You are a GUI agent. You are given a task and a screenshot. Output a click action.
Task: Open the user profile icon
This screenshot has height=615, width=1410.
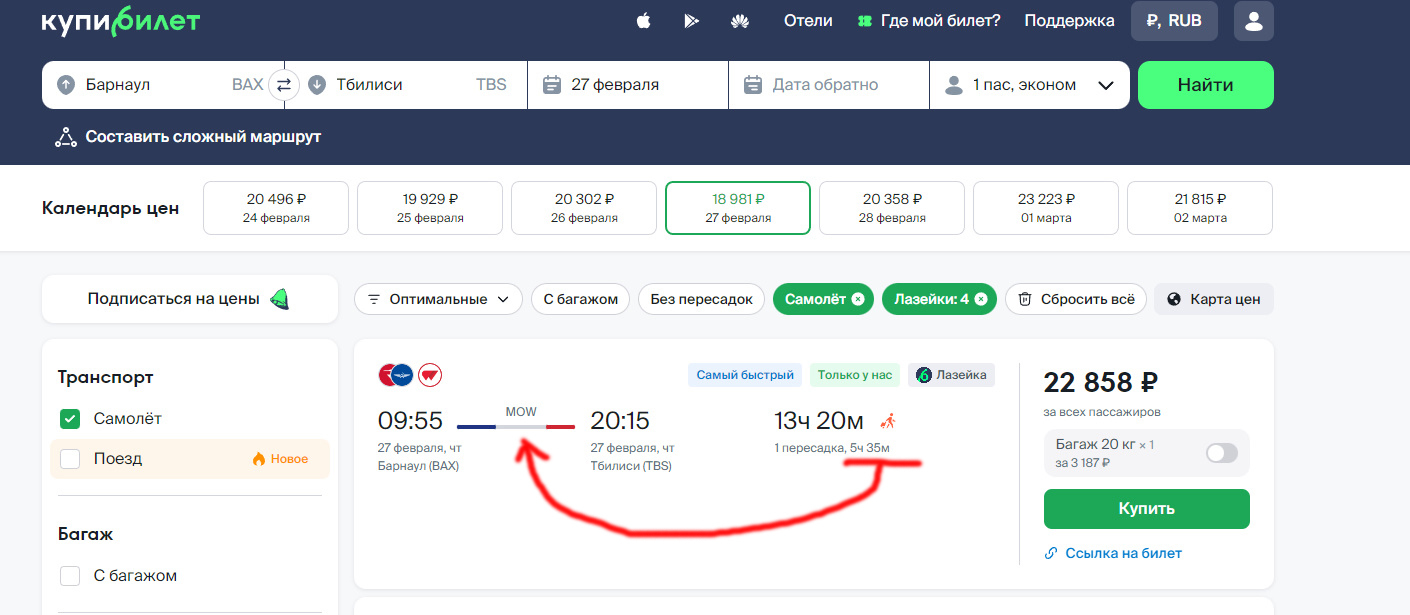[1254, 21]
